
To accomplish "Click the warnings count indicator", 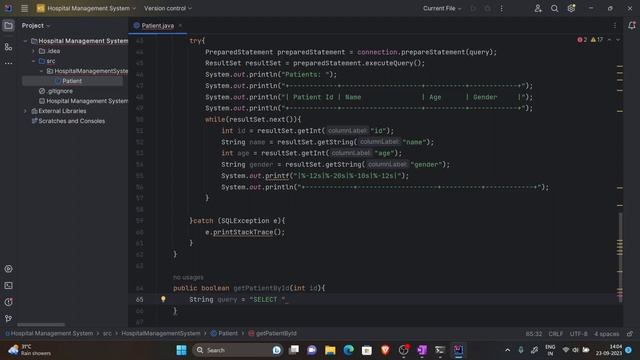I will tap(597, 40).
